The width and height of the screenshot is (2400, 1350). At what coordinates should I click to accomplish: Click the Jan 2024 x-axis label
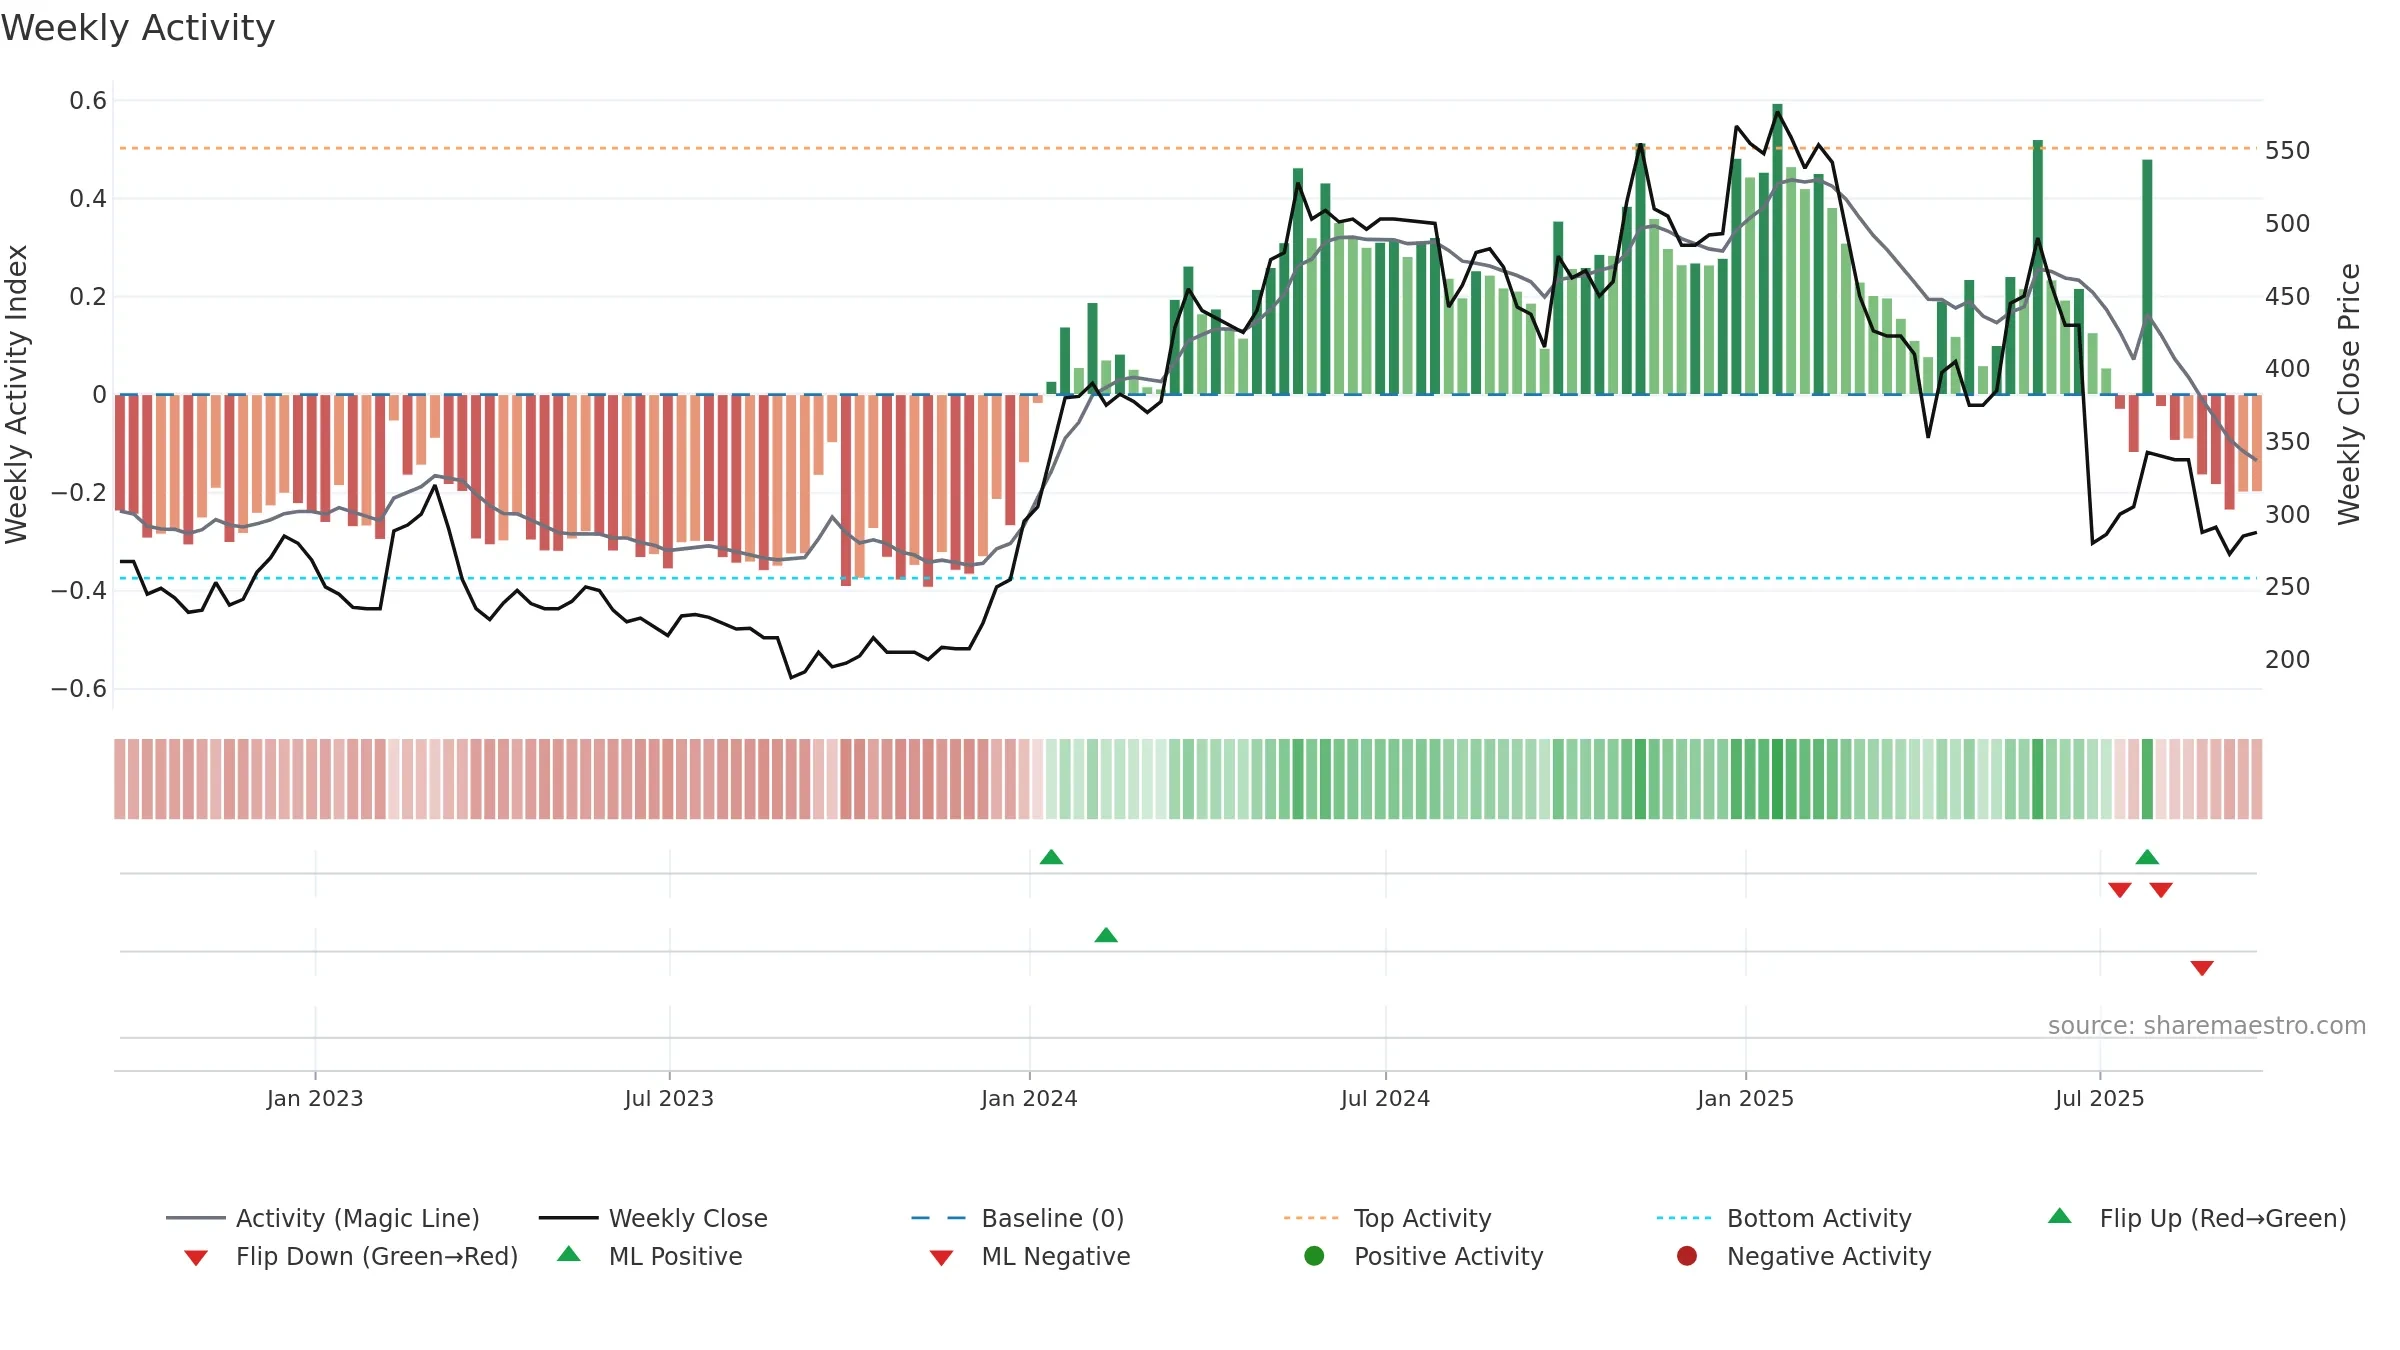(x=1029, y=1098)
